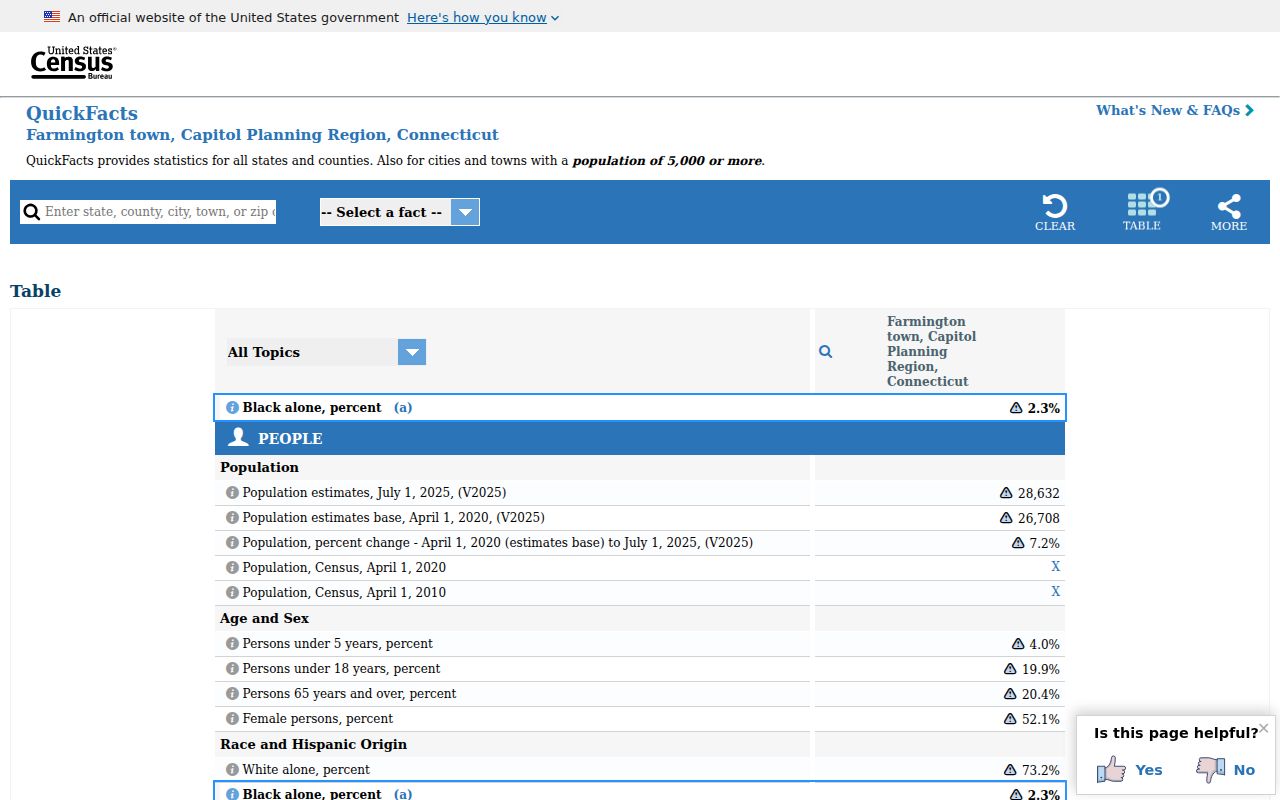The width and height of the screenshot is (1280, 800).
Task: Click the Farmington town column header text
Action: (931, 351)
